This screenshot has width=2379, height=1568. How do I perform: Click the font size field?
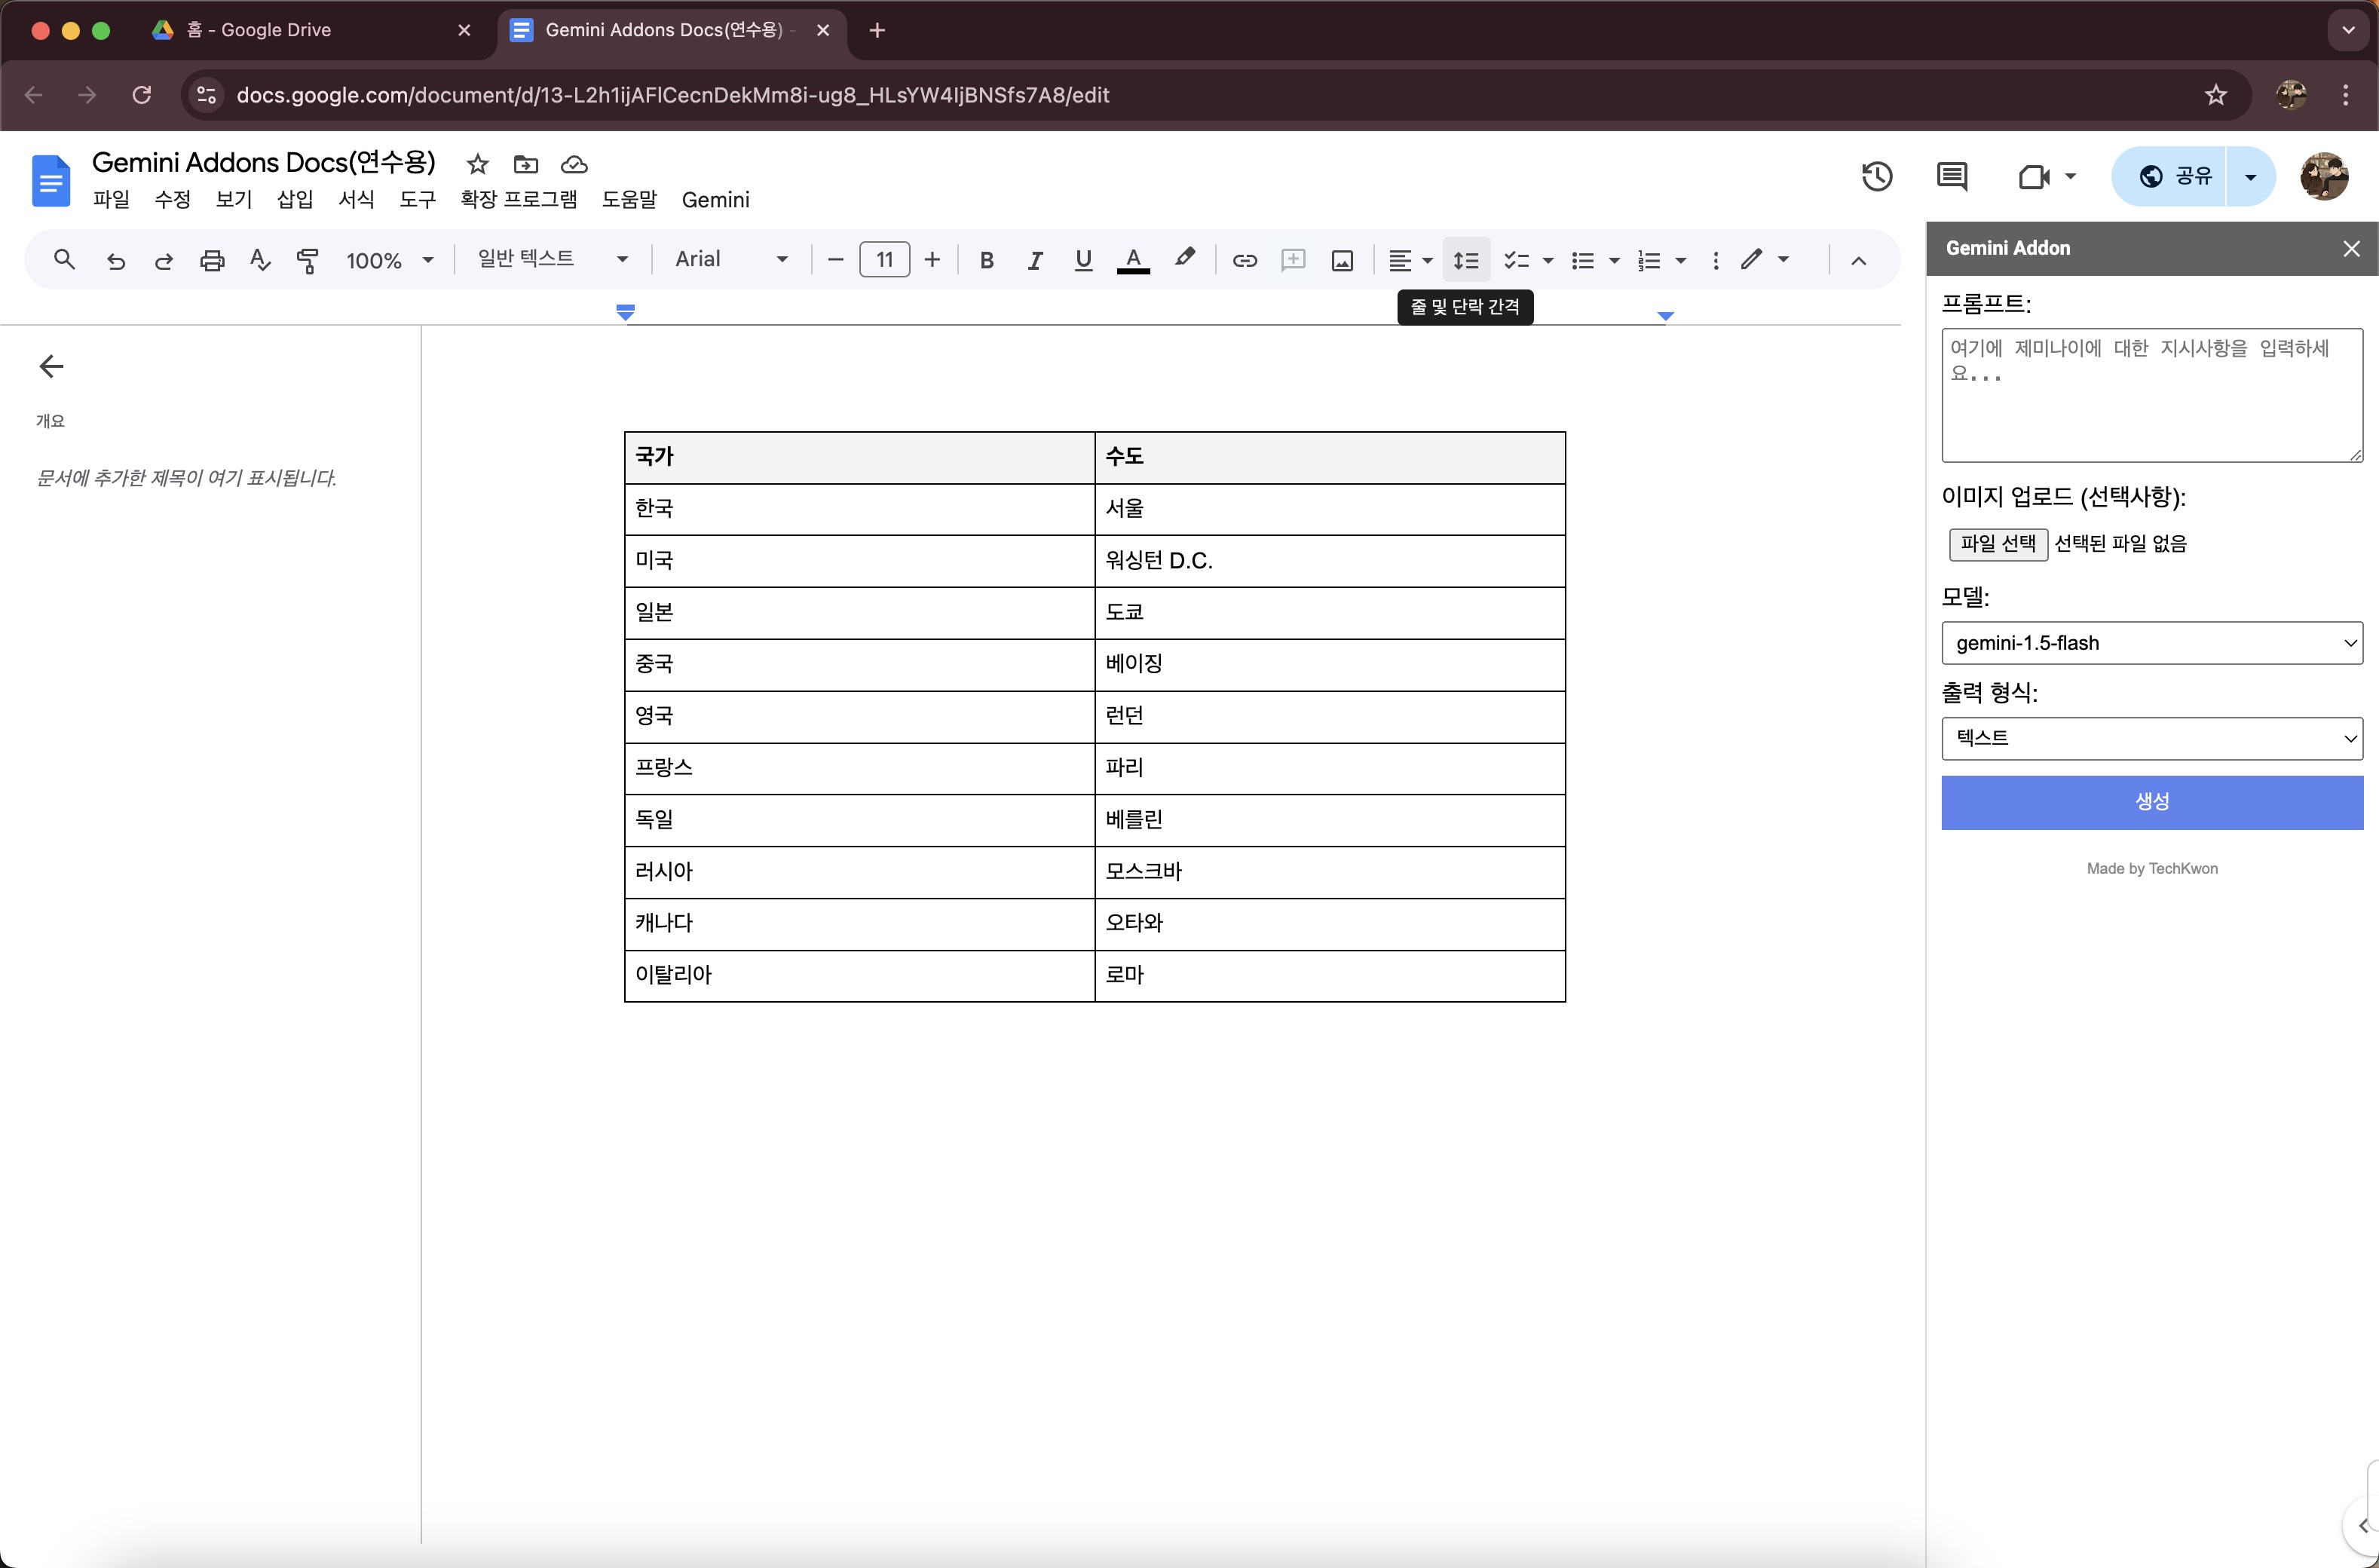pos(884,260)
